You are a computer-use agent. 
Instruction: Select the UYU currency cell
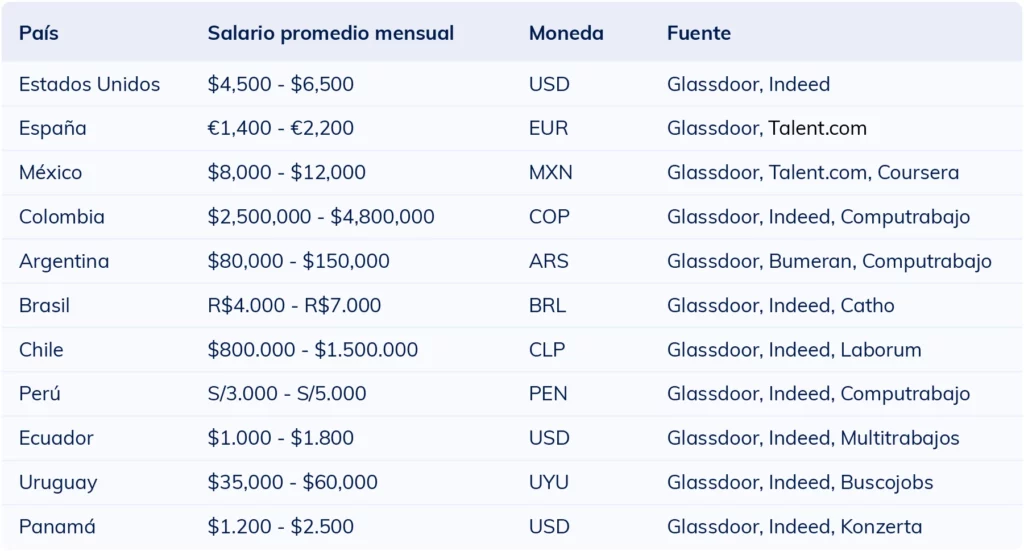(x=548, y=482)
